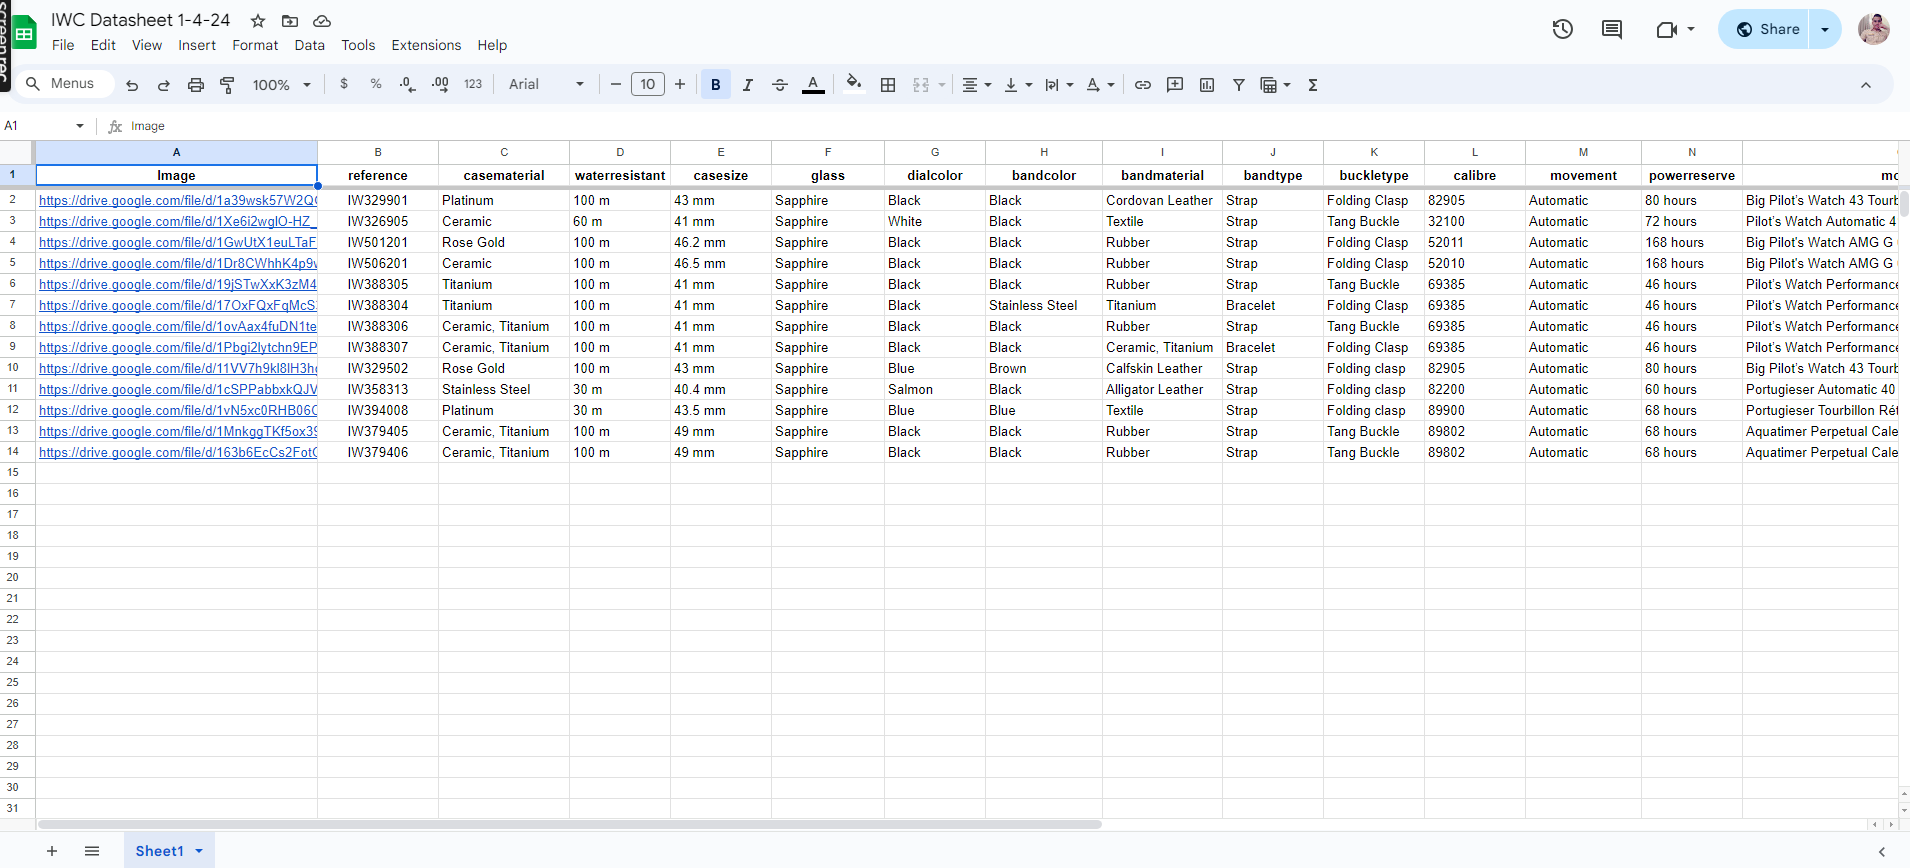Open the Extensions menu
1910x868 pixels.
coord(426,45)
